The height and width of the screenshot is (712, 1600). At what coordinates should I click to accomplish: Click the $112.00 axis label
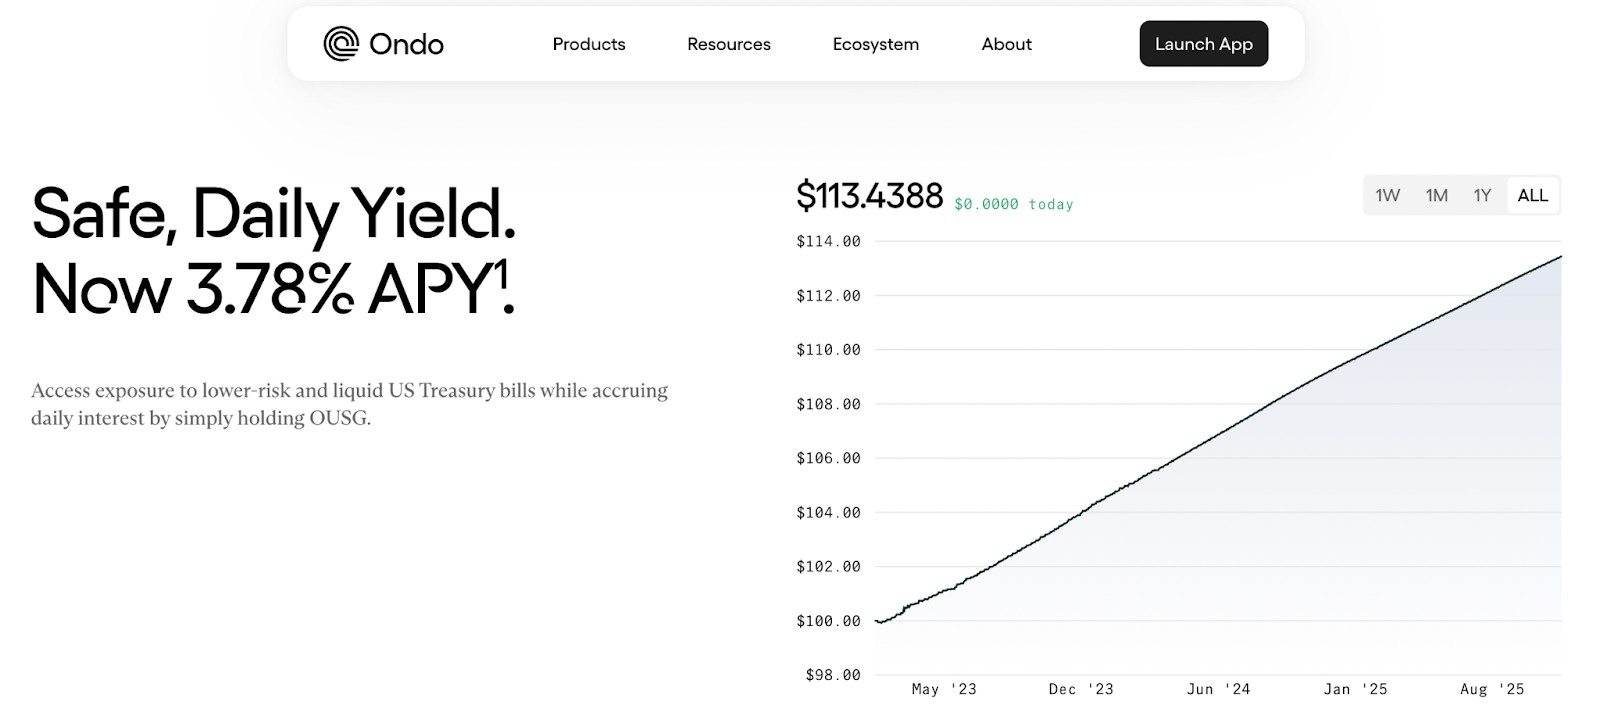tap(828, 295)
